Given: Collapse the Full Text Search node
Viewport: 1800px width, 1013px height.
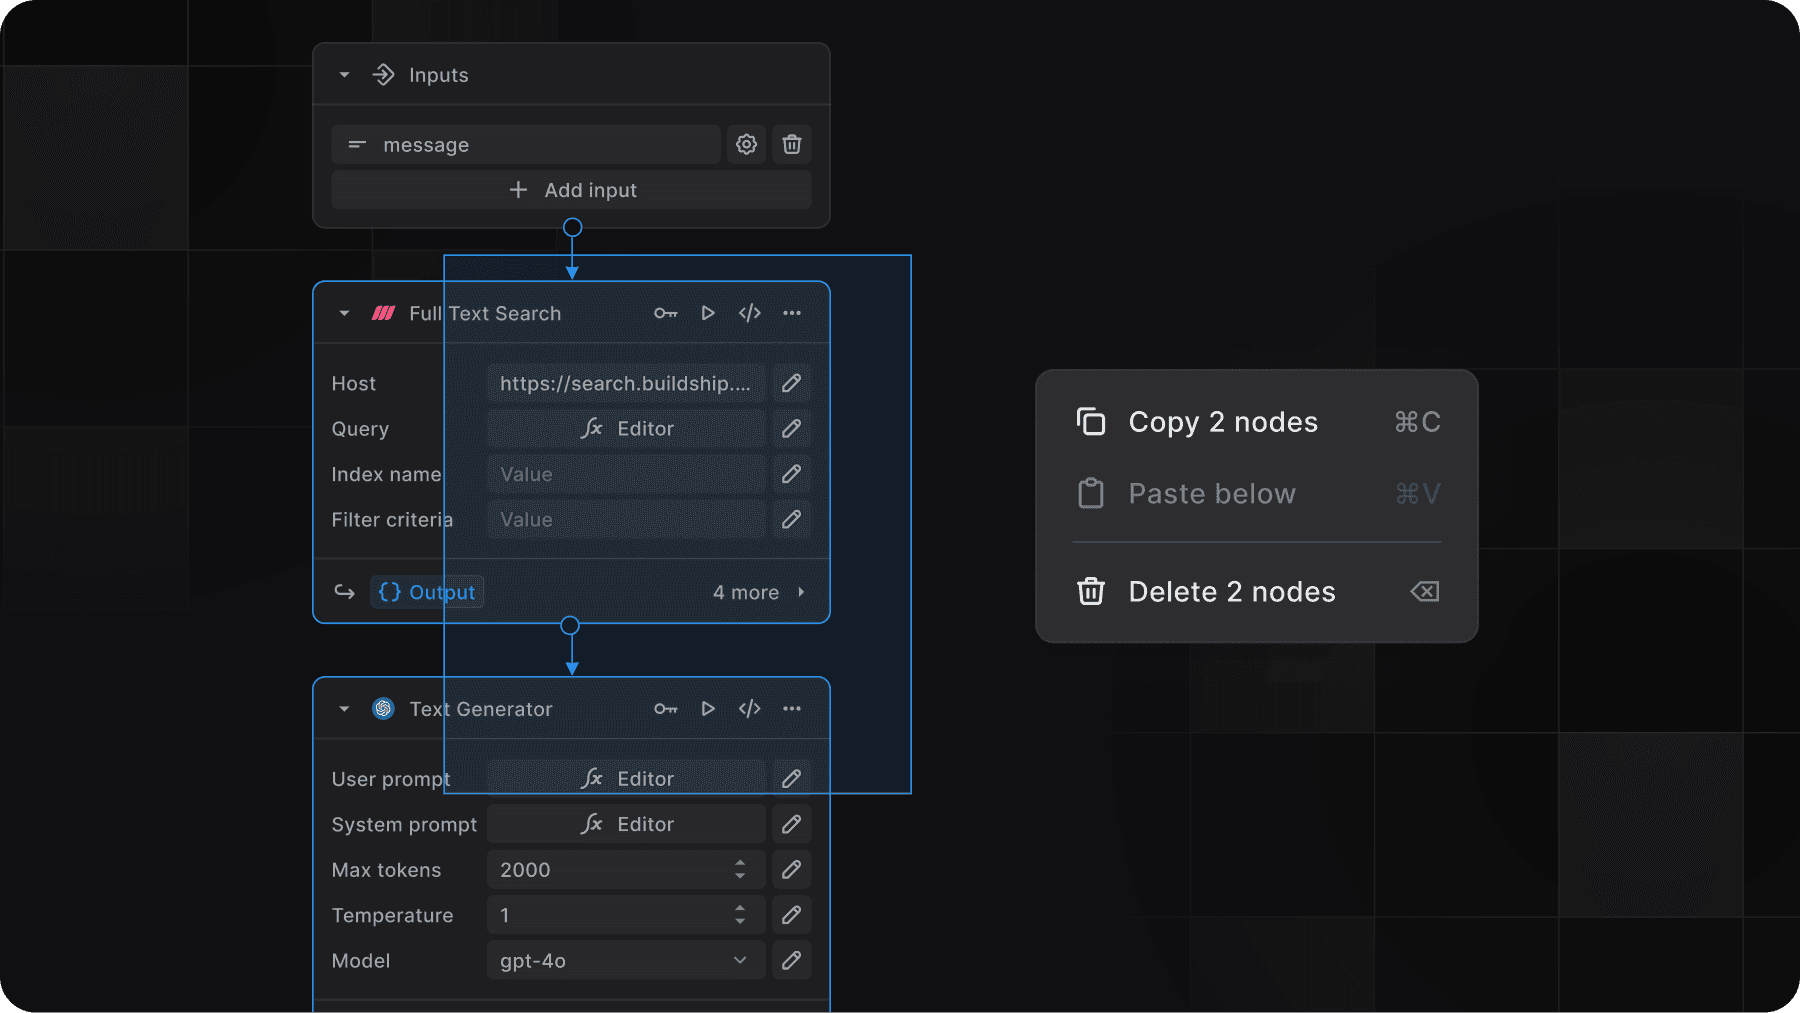Looking at the screenshot, I should [344, 313].
